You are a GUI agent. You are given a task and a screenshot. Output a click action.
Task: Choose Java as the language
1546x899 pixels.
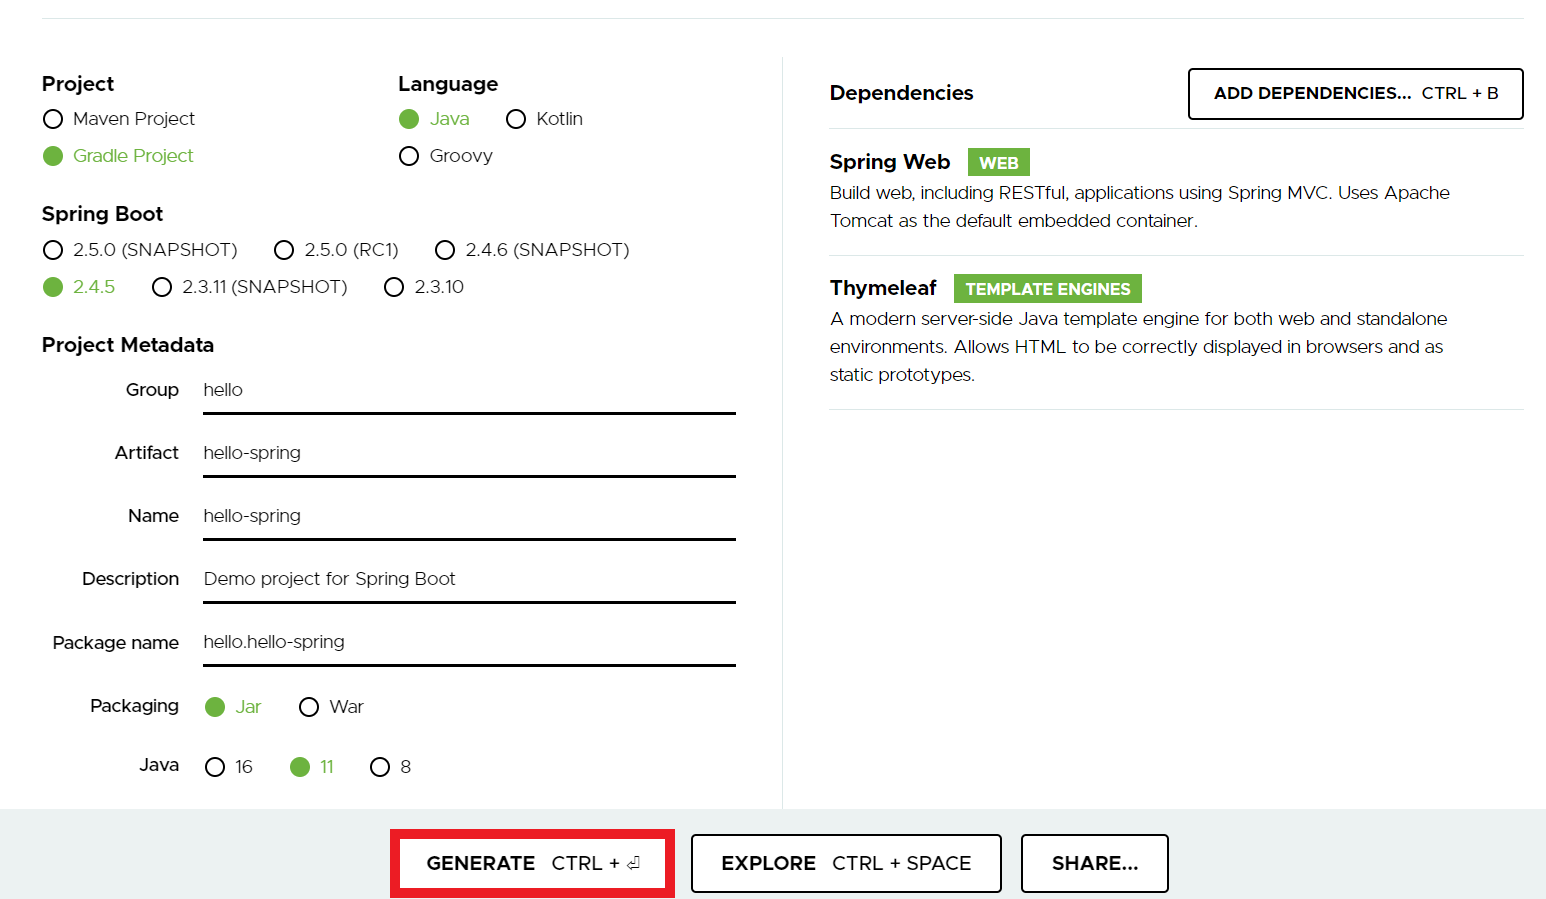click(x=434, y=119)
